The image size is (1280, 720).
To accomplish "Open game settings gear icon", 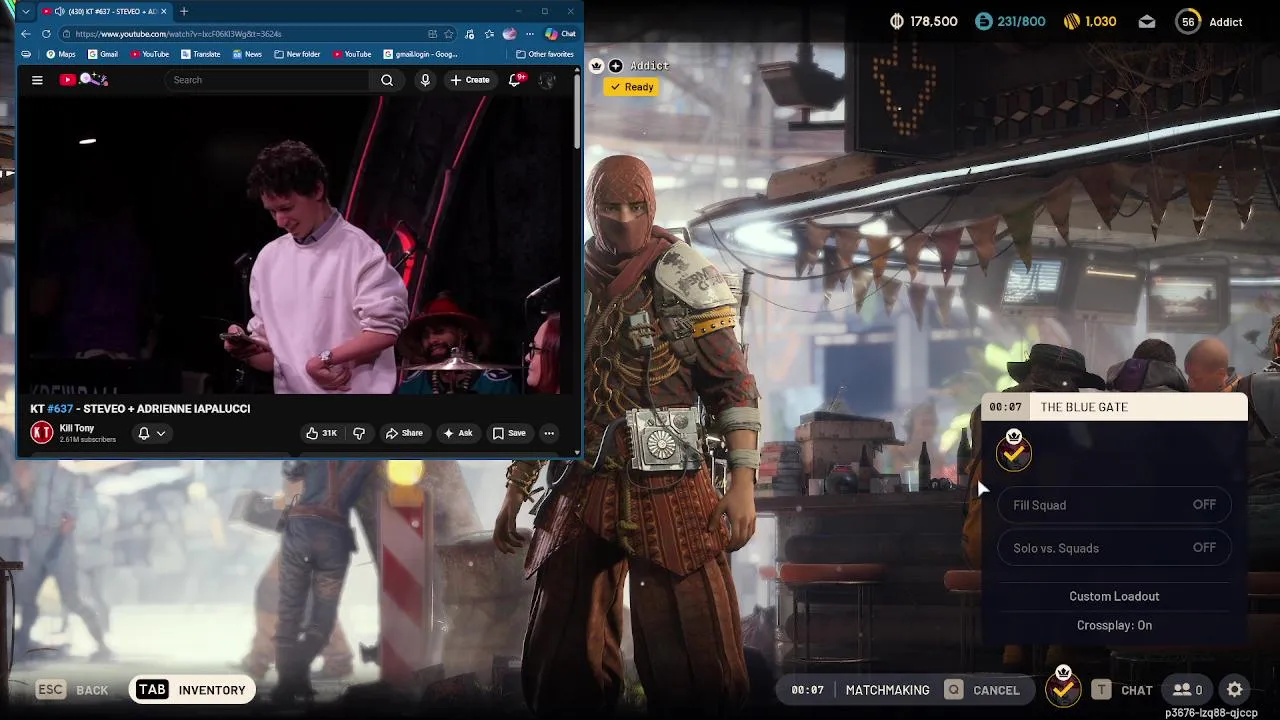I will click(x=1235, y=690).
